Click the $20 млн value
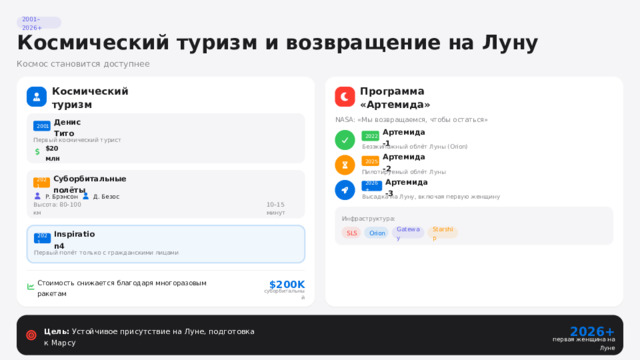The image size is (640, 360). coord(53,153)
